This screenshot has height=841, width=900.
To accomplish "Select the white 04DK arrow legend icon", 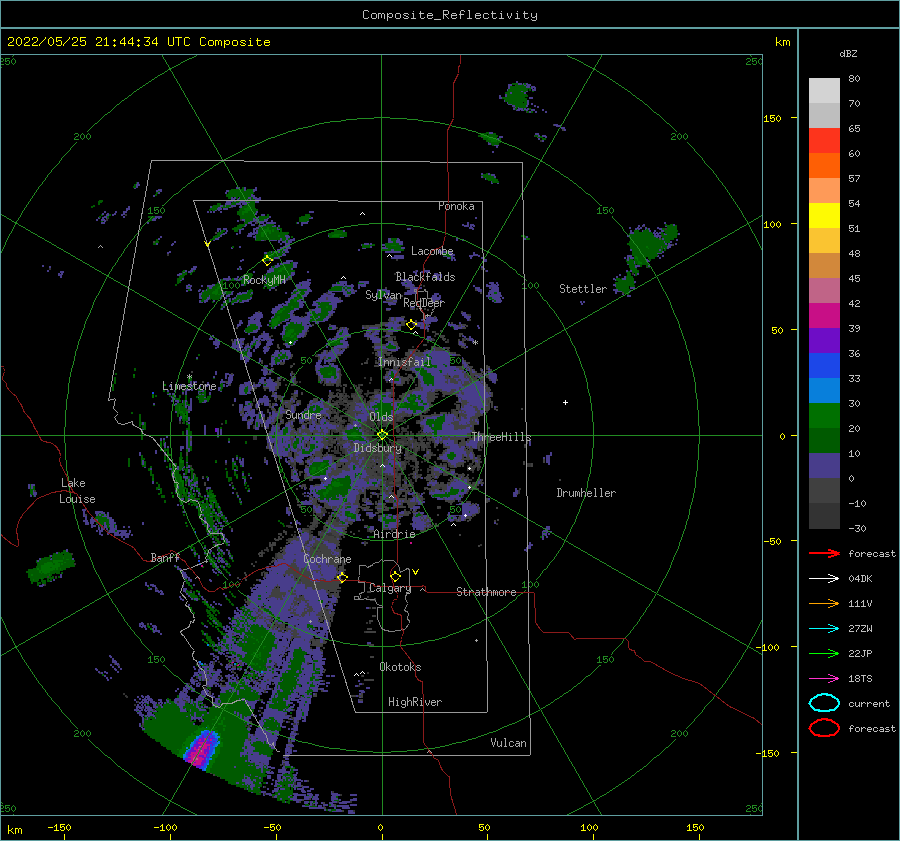I will [x=824, y=578].
